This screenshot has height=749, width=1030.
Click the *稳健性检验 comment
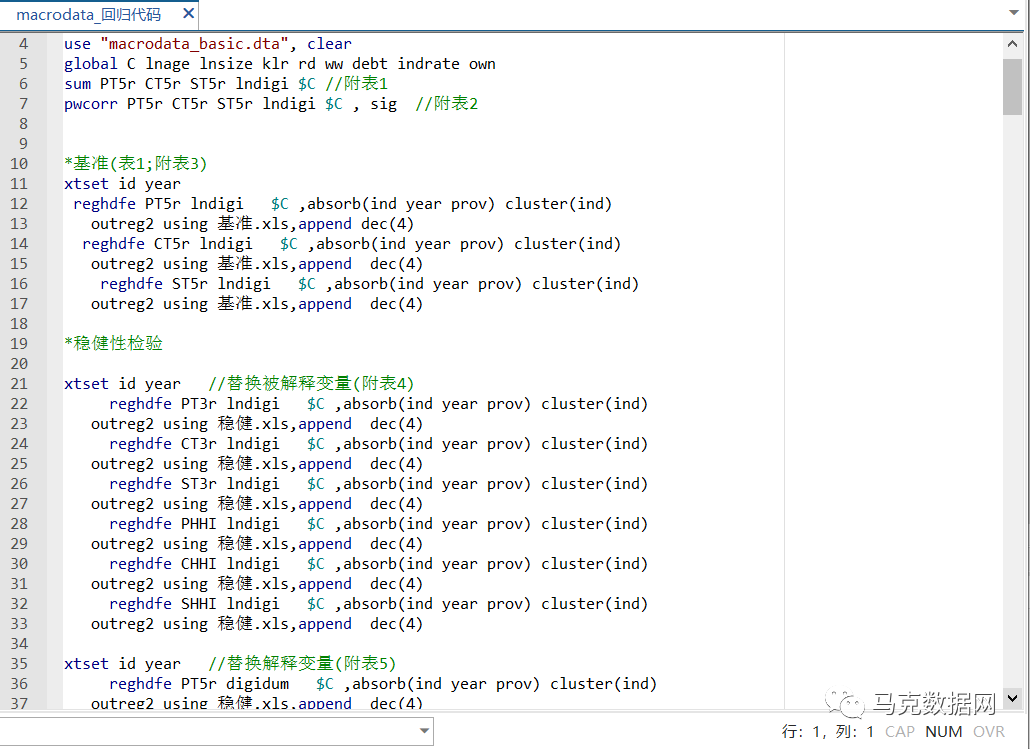click(x=113, y=343)
